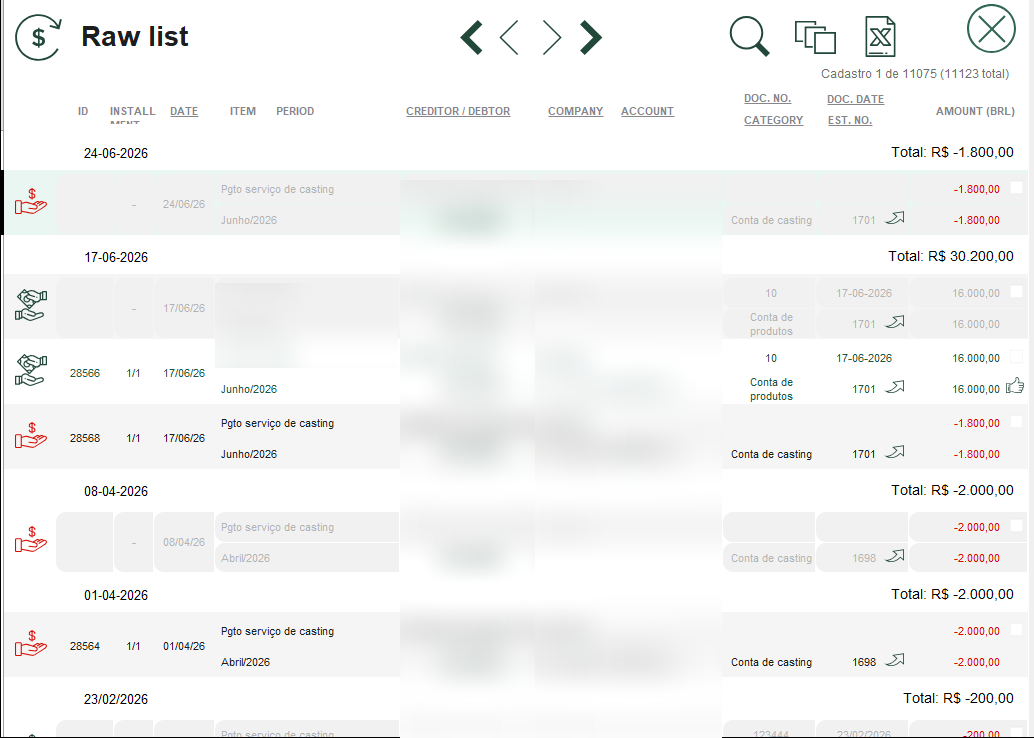Select the 24-06-2026 group header

(x=115, y=153)
